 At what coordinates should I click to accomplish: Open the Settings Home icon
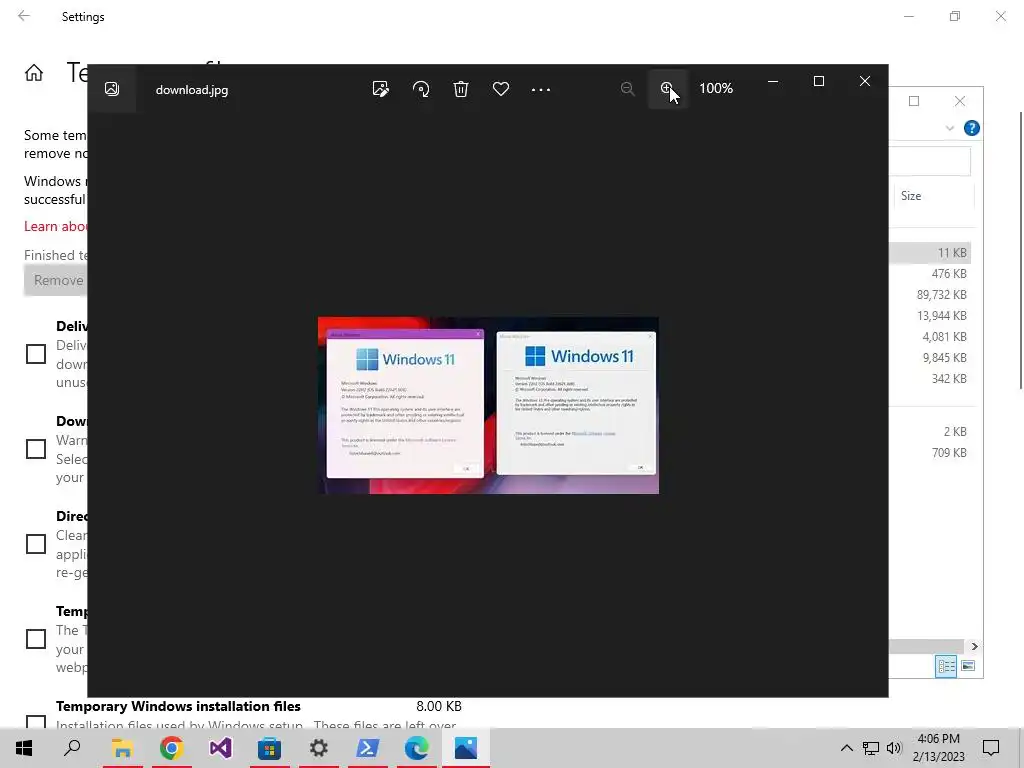[x=34, y=72]
